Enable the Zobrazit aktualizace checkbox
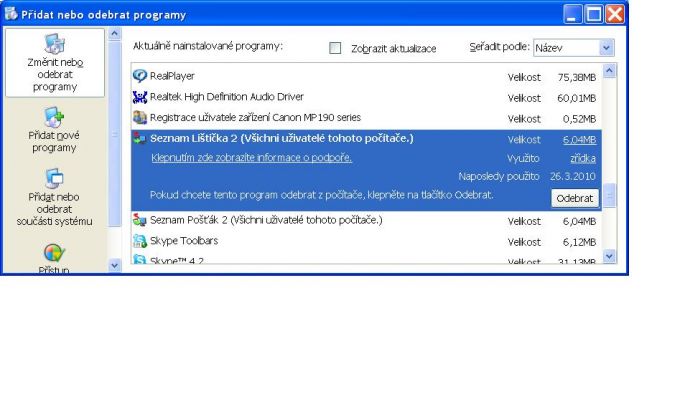The height and width of the screenshot is (399, 685). coord(335,48)
